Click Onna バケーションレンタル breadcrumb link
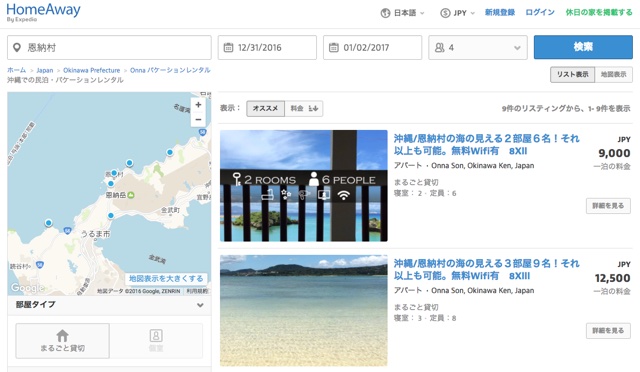 point(170,70)
